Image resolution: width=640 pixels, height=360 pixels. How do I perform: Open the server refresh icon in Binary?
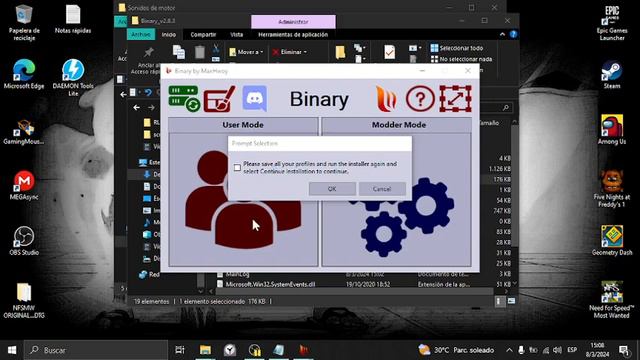click(184, 98)
